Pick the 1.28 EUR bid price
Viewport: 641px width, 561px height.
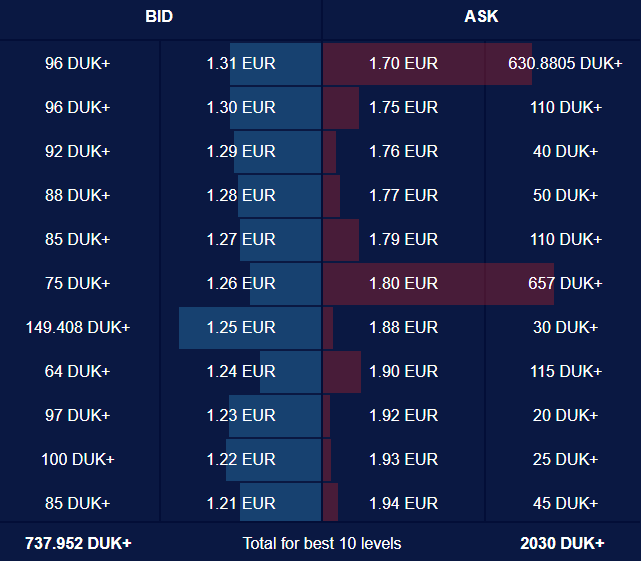241,195
